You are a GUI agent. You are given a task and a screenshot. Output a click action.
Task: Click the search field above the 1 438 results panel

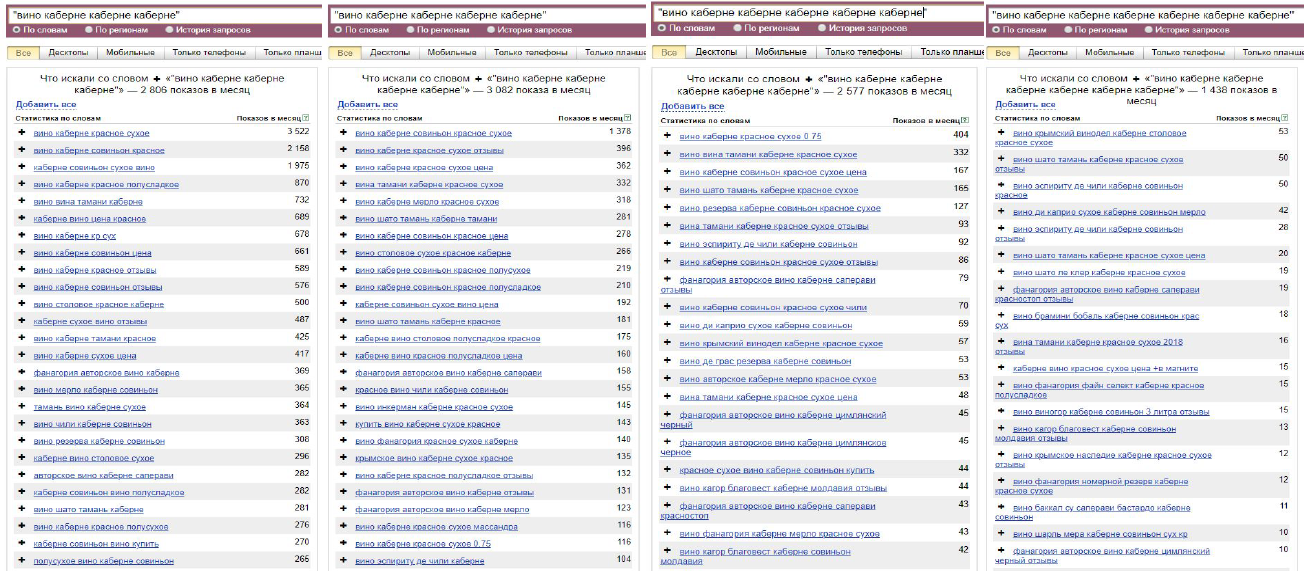click(x=1140, y=15)
